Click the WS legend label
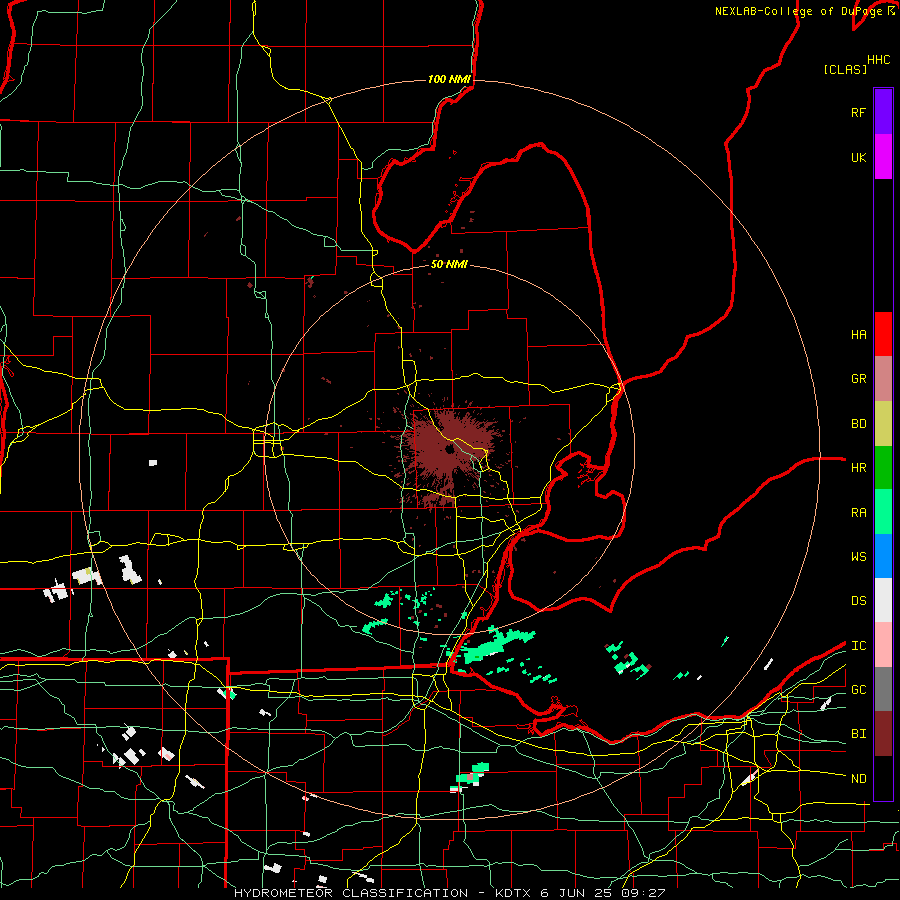 point(858,557)
